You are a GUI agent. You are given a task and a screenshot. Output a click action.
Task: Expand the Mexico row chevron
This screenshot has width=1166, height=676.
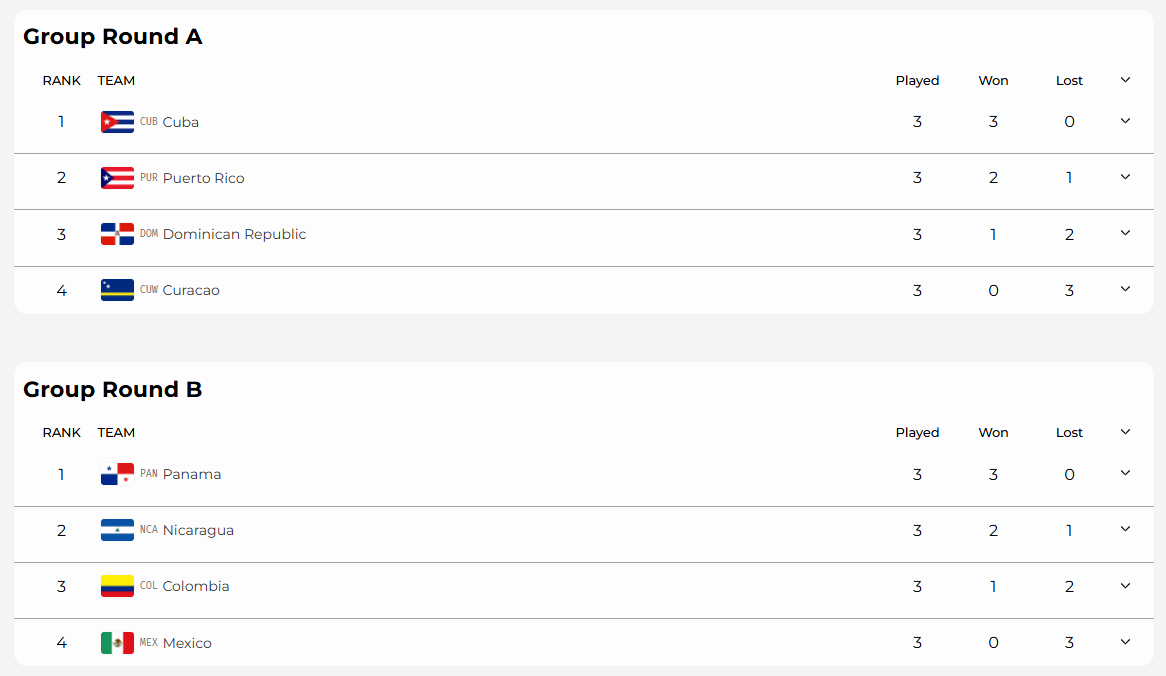tap(1125, 642)
